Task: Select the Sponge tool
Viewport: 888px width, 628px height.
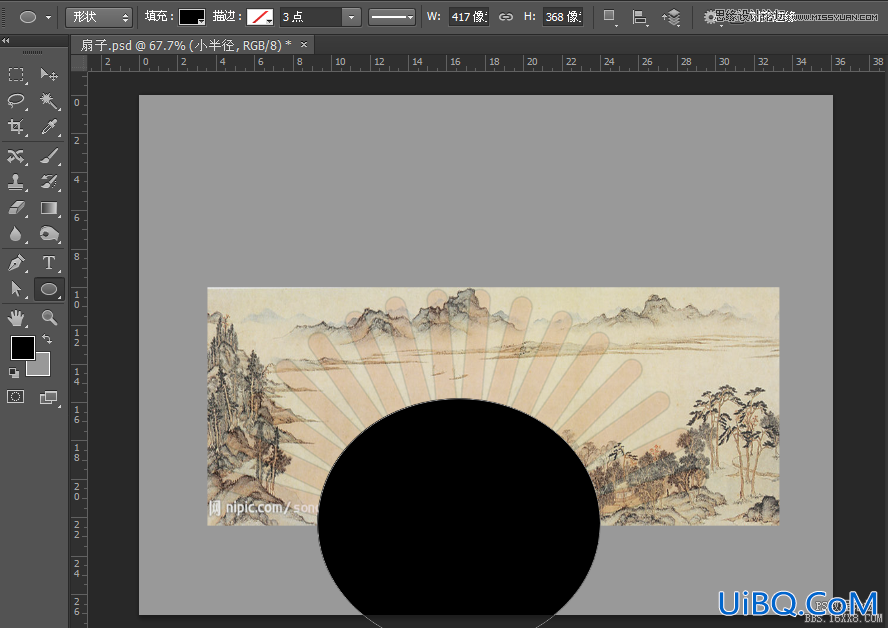Action: tap(49, 234)
